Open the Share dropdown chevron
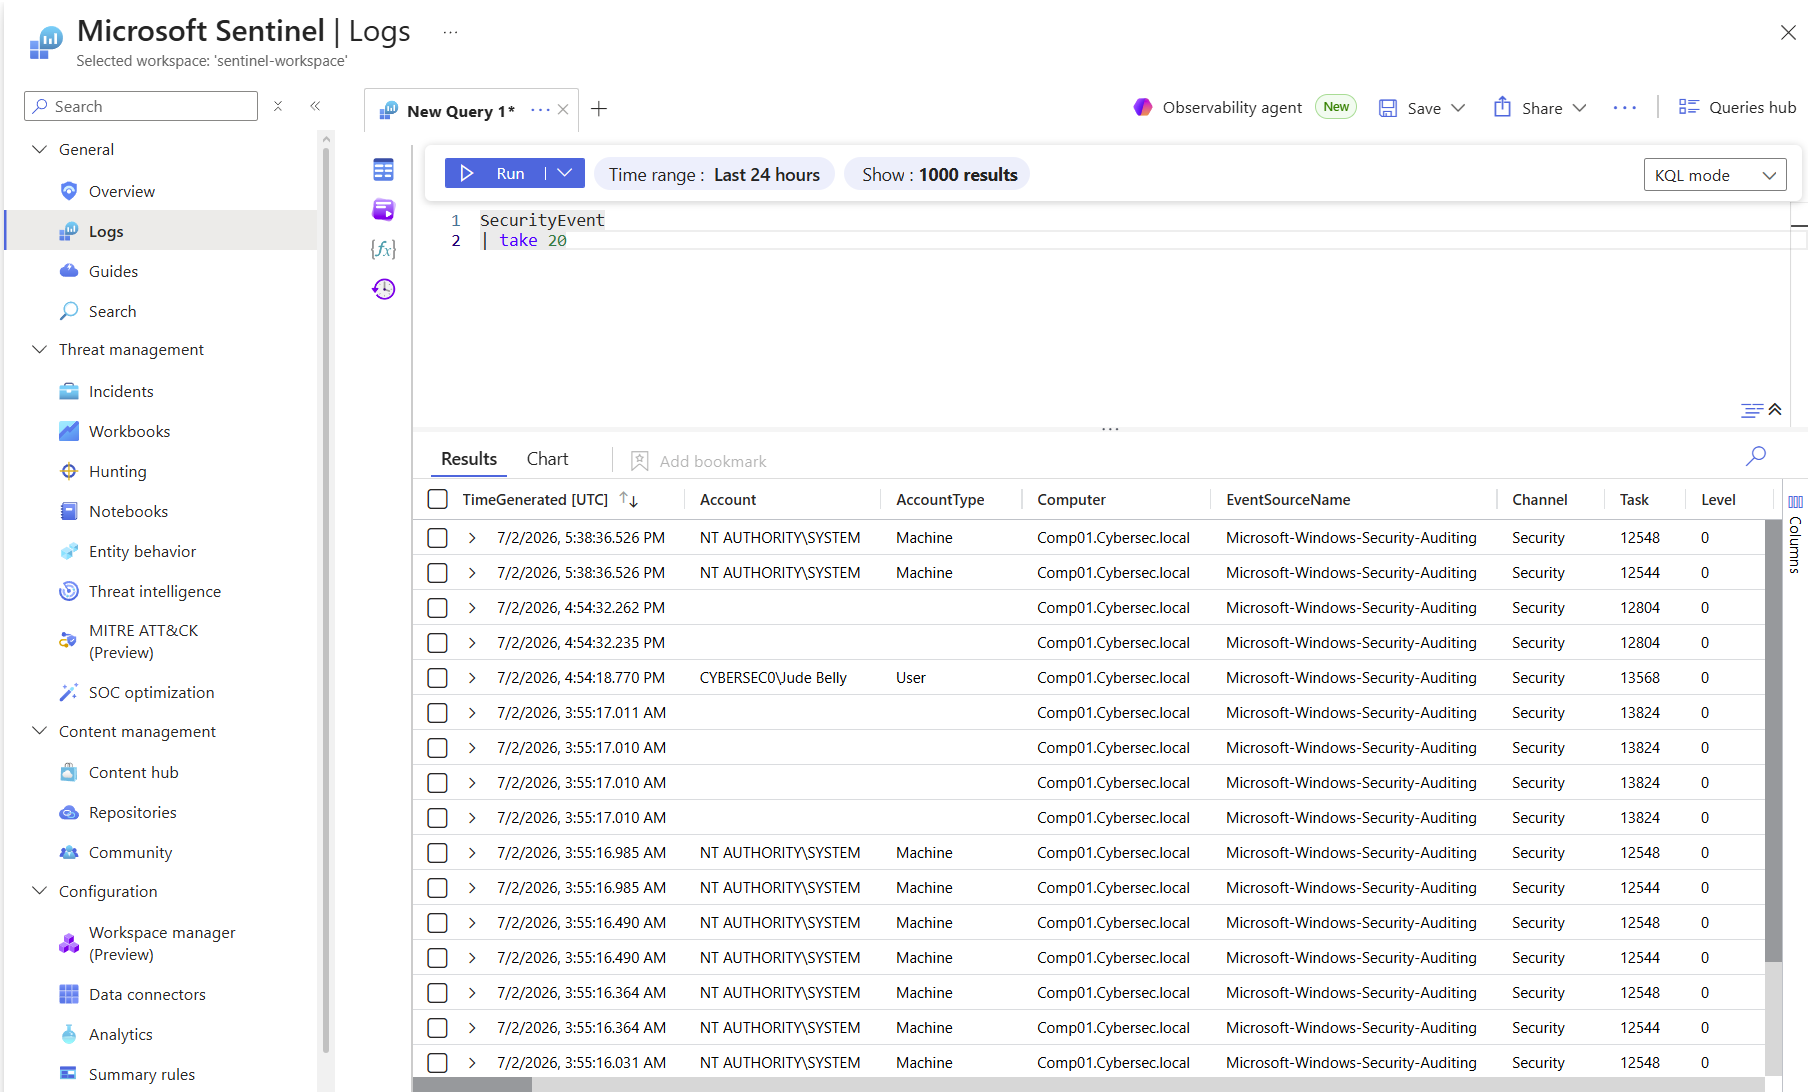The image size is (1820, 1092). click(1580, 108)
